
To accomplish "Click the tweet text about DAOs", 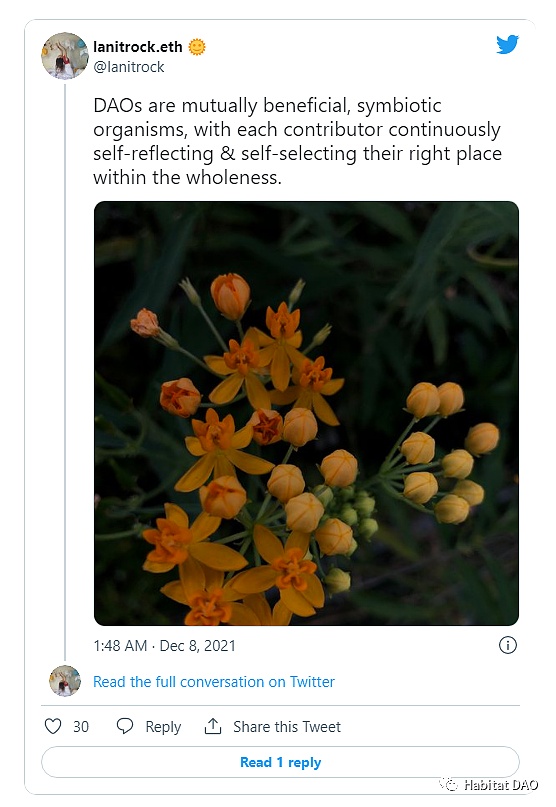I will pyautogui.click(x=297, y=141).
